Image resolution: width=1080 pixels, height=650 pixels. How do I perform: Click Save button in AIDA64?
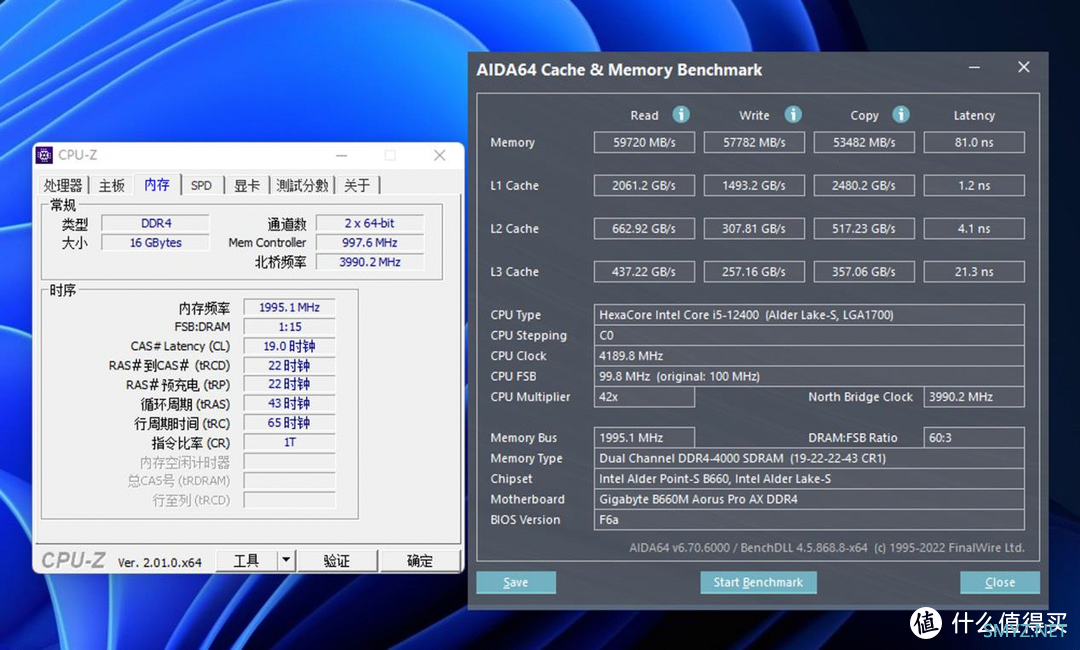(516, 583)
